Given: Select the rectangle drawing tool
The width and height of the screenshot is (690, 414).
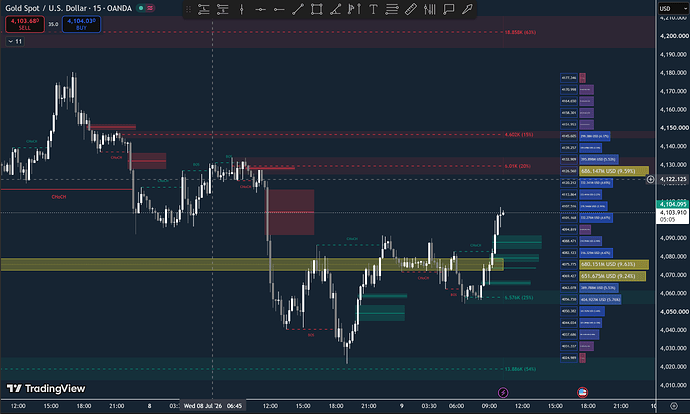Looking at the screenshot, I should coord(316,9).
